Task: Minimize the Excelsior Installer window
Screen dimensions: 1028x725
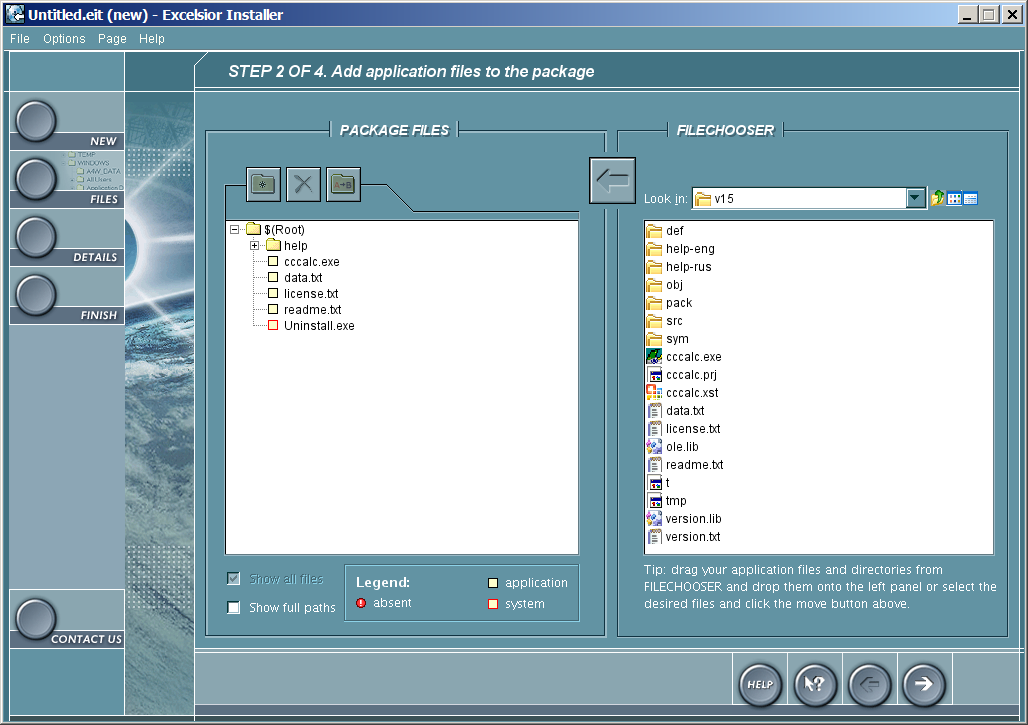Action: tap(967, 14)
